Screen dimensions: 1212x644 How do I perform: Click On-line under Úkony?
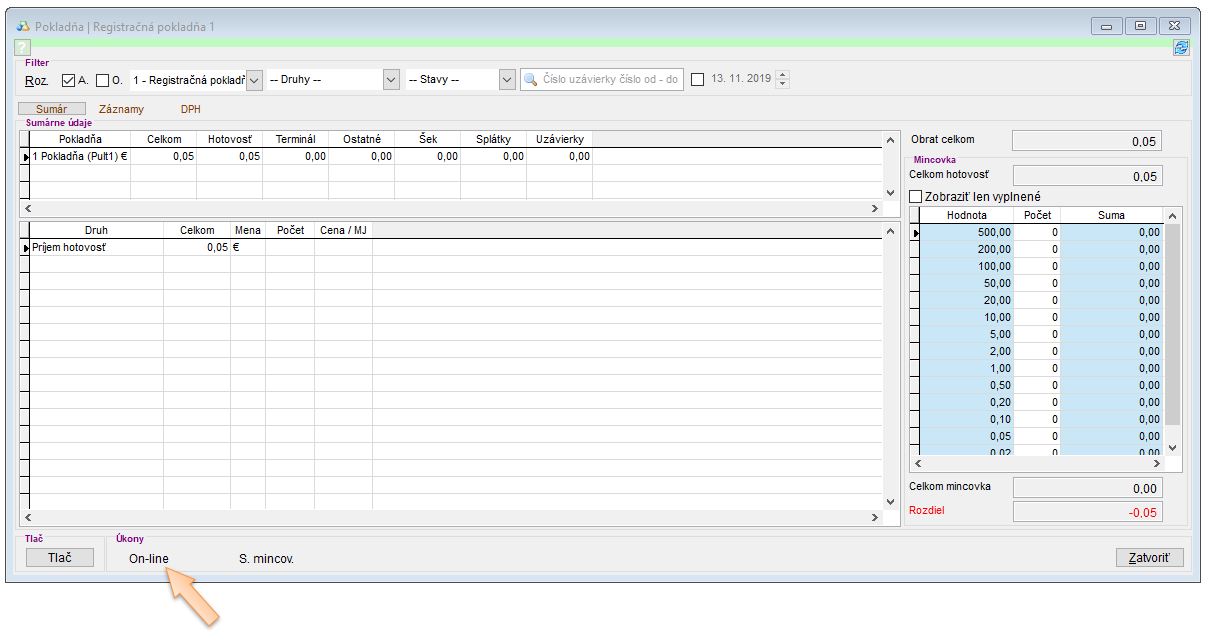pos(149,558)
